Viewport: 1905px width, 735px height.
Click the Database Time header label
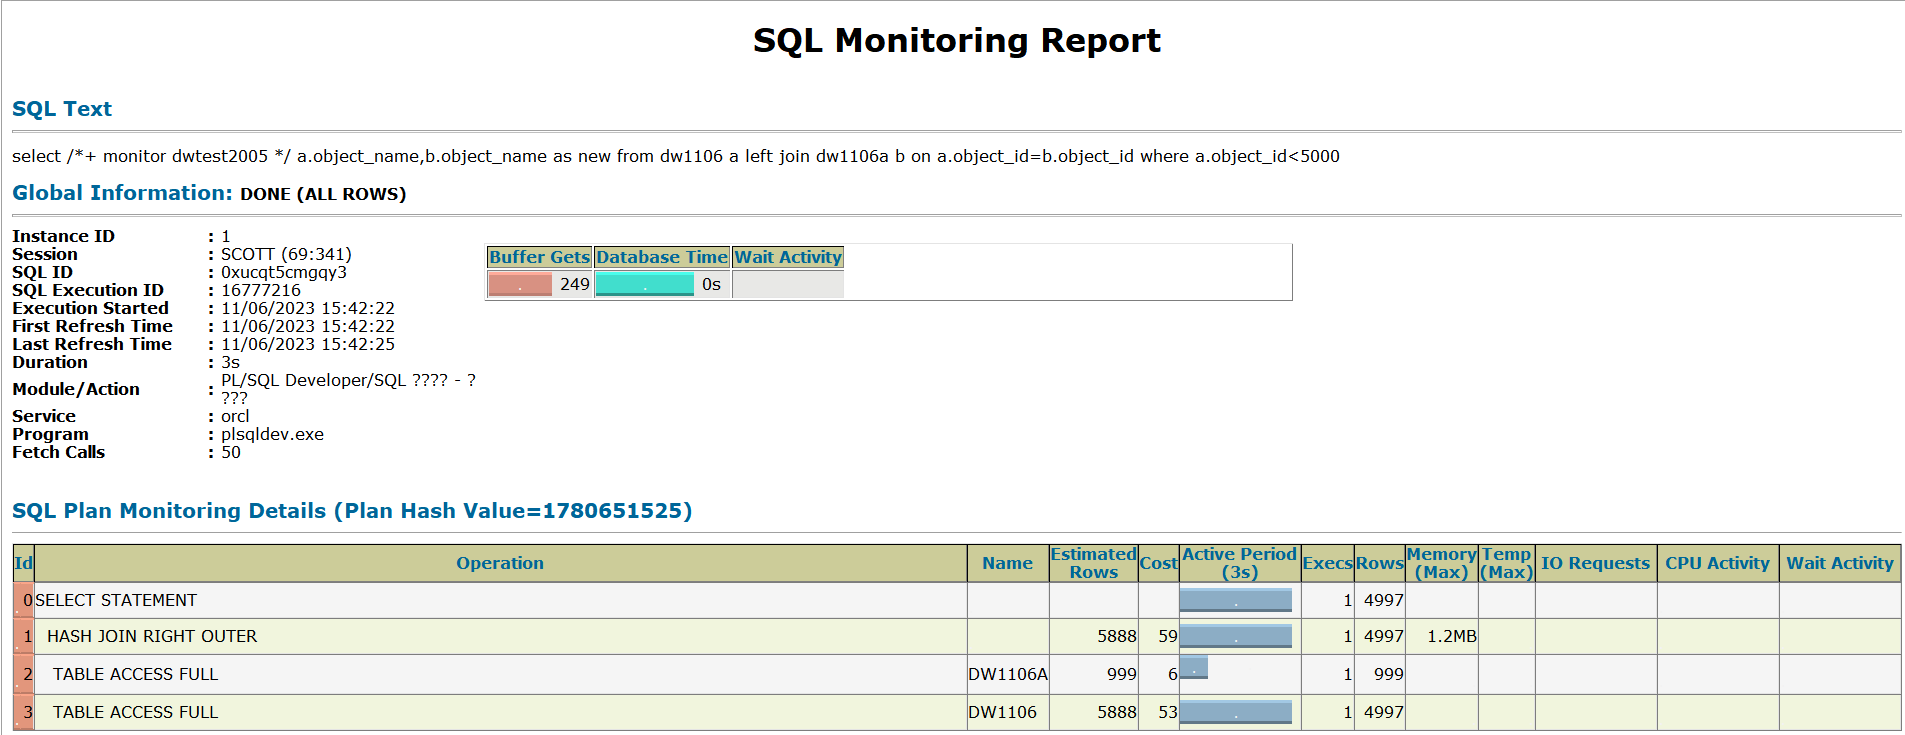(662, 257)
